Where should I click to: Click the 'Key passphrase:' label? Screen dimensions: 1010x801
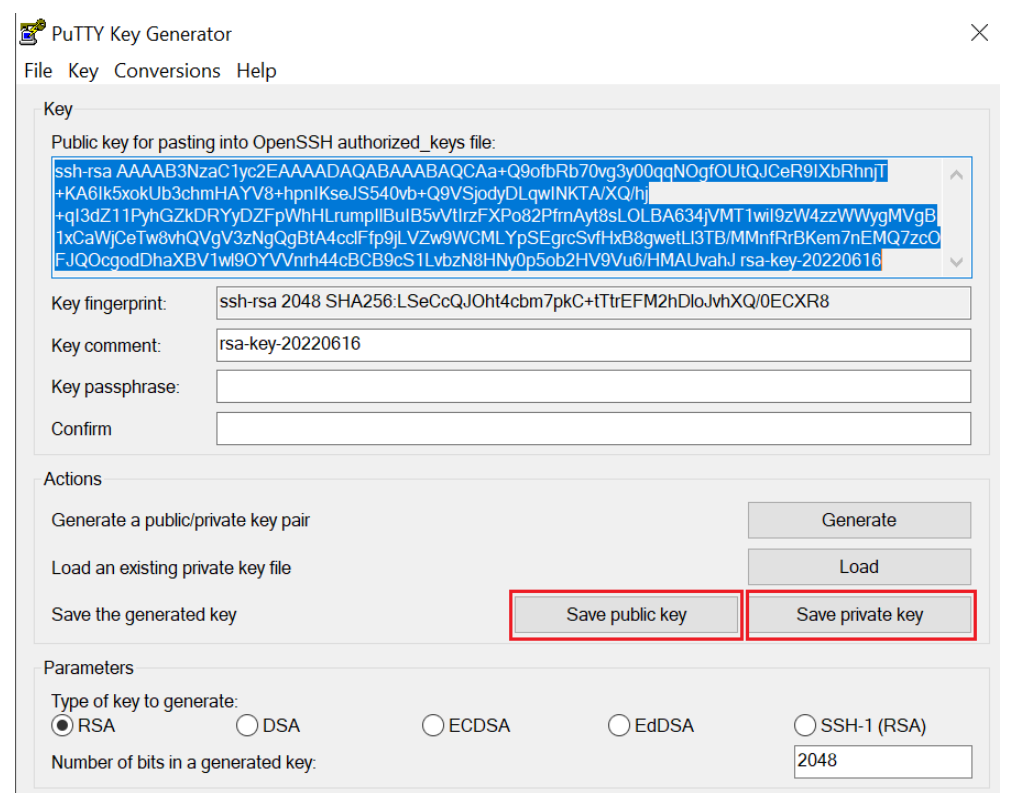click(x=115, y=387)
